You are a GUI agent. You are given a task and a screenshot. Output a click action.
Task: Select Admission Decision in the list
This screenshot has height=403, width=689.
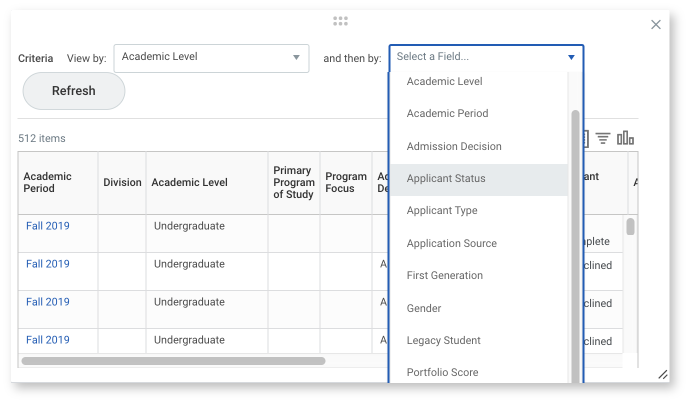(x=479, y=146)
